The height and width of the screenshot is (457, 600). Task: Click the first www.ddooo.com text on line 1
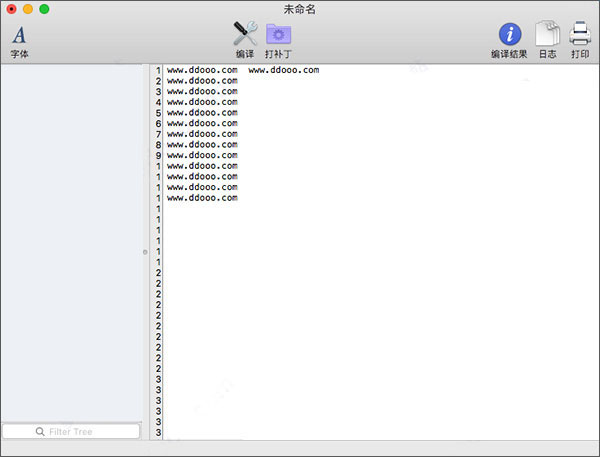tap(202, 70)
